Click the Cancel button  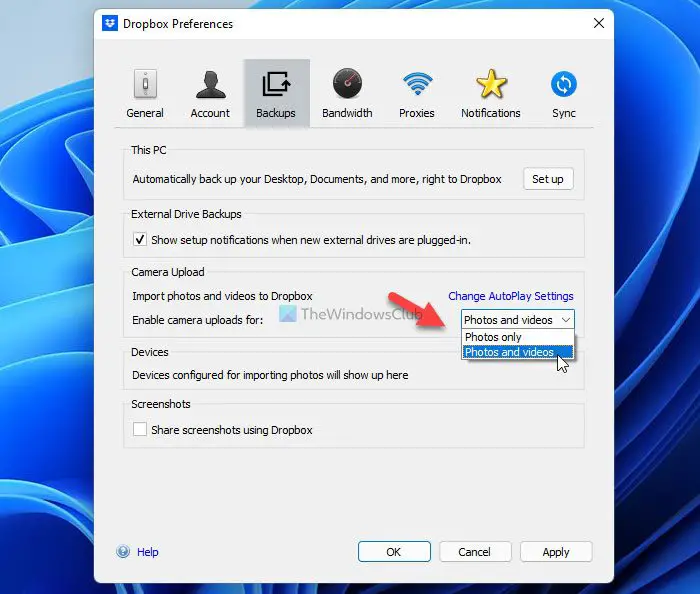[475, 552]
